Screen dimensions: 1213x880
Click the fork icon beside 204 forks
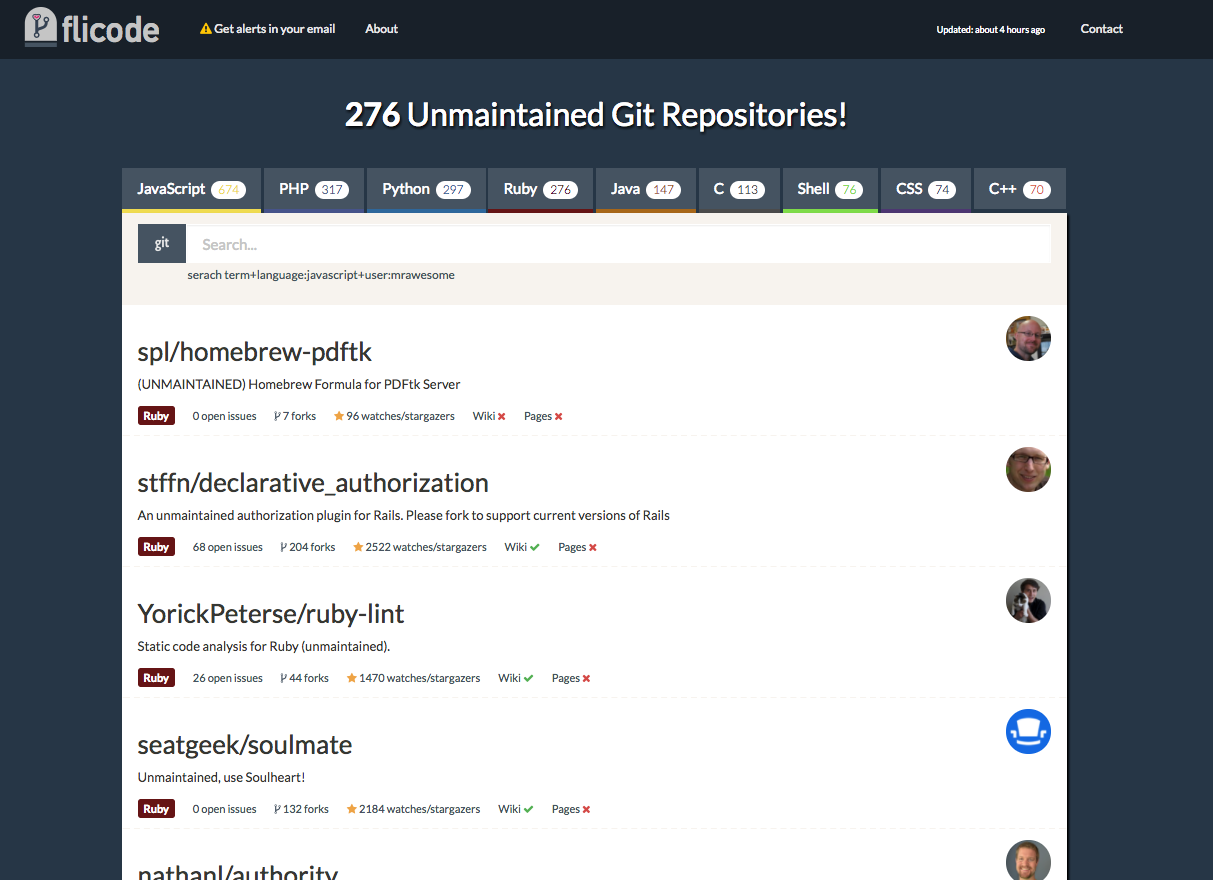point(283,547)
